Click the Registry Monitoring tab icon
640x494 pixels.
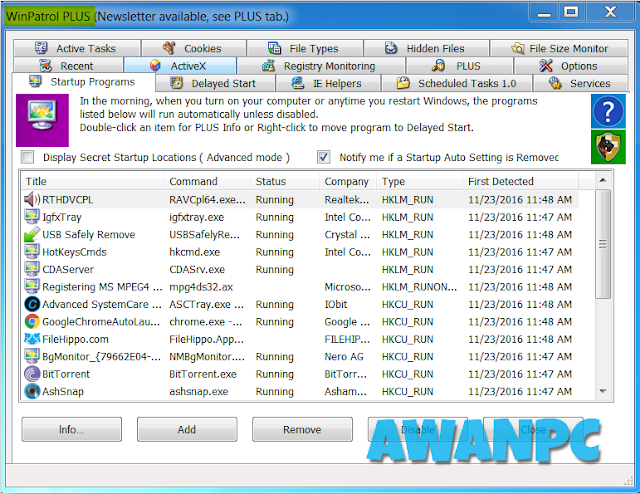[x=268, y=66]
